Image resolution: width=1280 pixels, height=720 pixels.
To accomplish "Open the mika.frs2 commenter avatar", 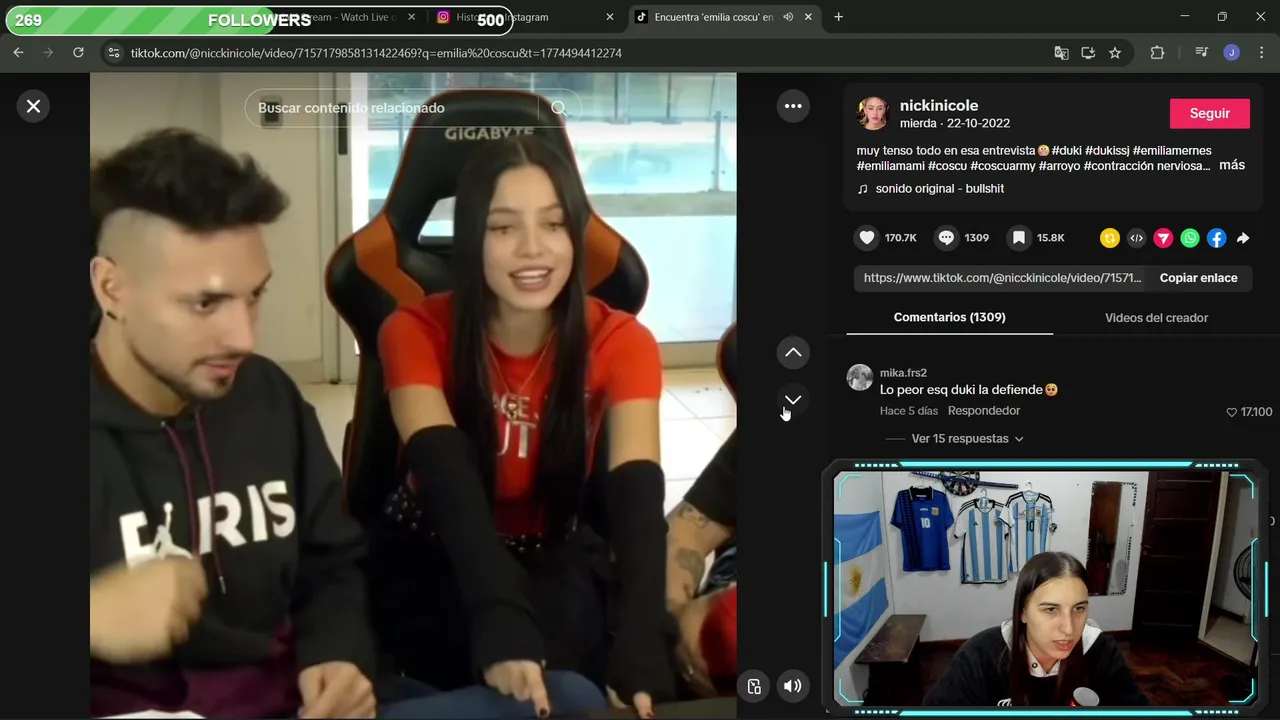I will [860, 377].
